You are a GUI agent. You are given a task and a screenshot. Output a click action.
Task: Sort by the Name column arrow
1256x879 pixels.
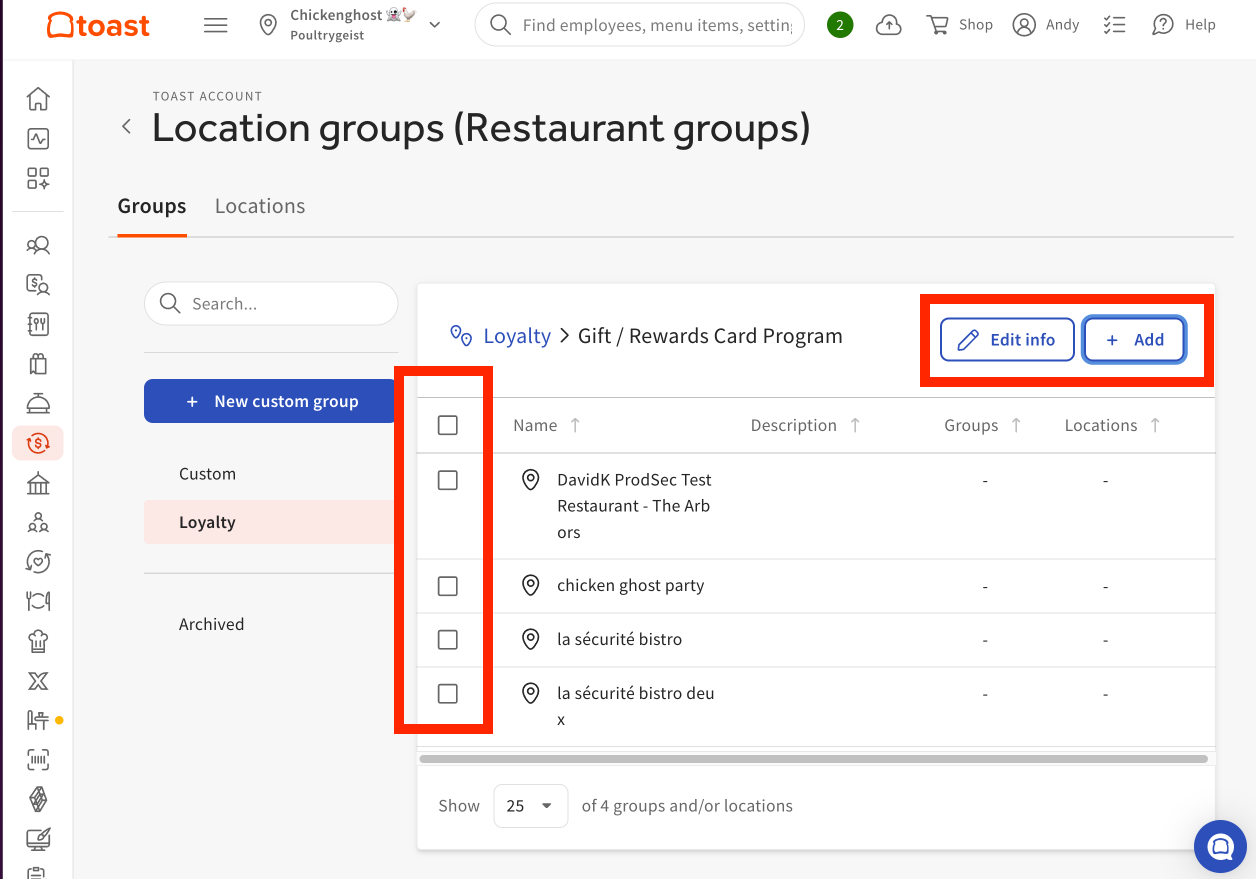[575, 425]
